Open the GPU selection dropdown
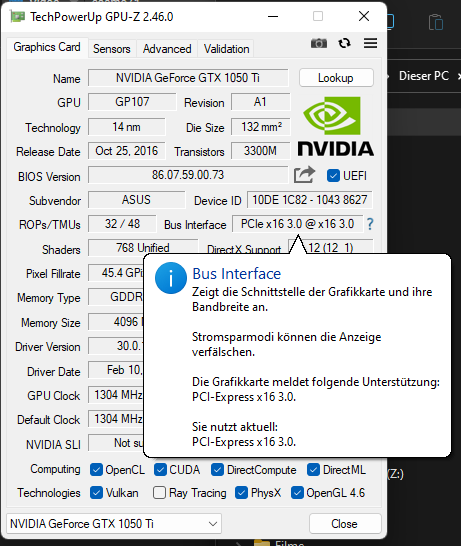Image resolution: width=461 pixels, height=546 pixels. pyautogui.click(x=114, y=523)
